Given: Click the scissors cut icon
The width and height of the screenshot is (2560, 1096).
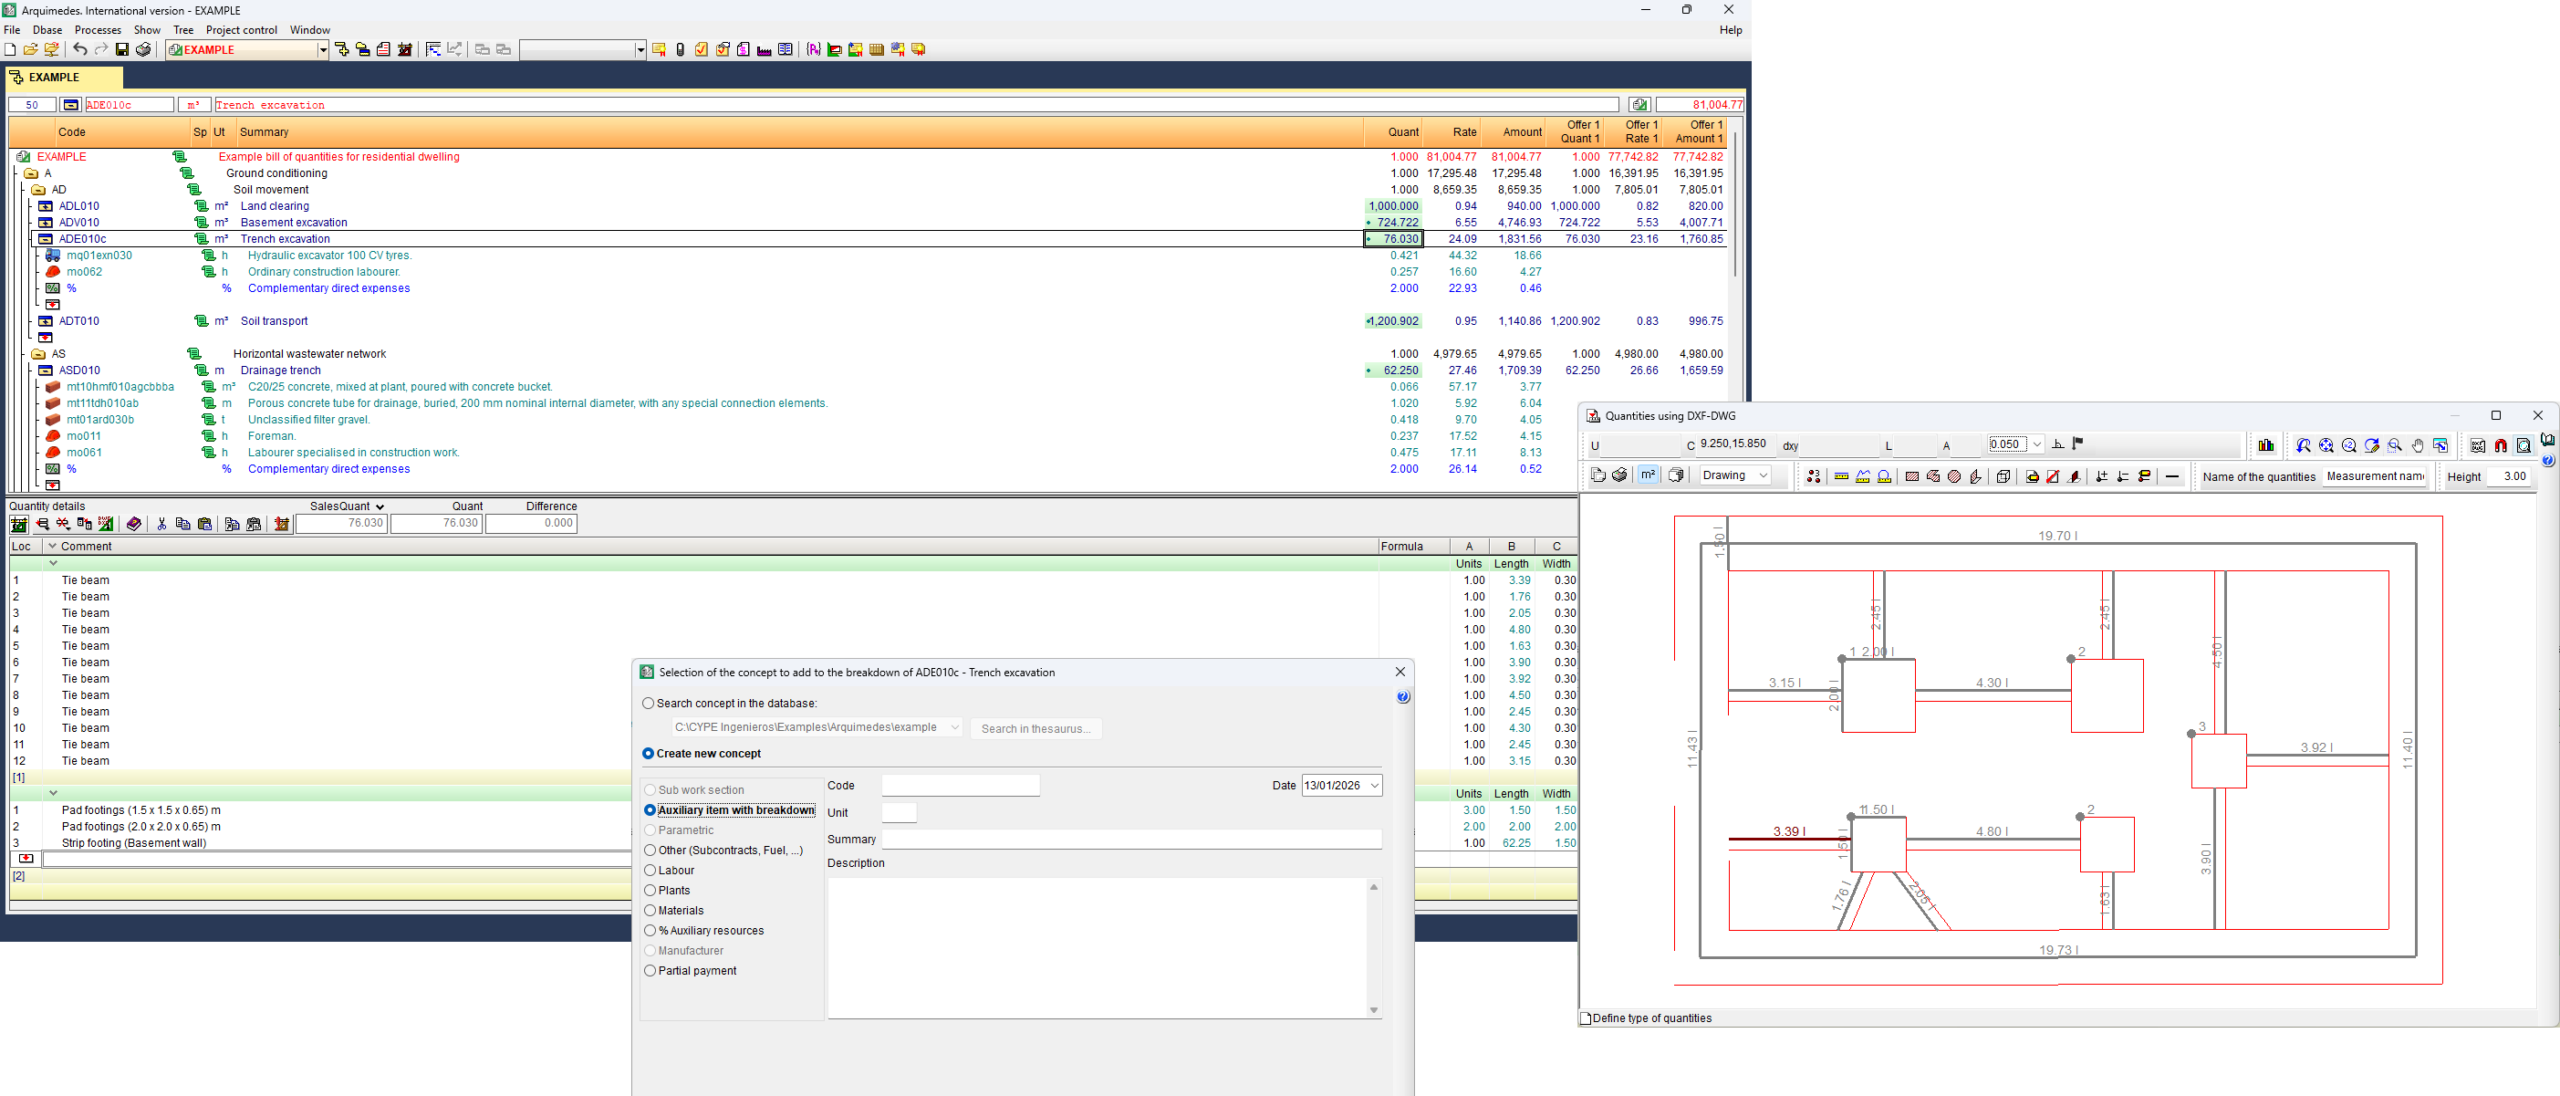Looking at the screenshot, I should 162,524.
